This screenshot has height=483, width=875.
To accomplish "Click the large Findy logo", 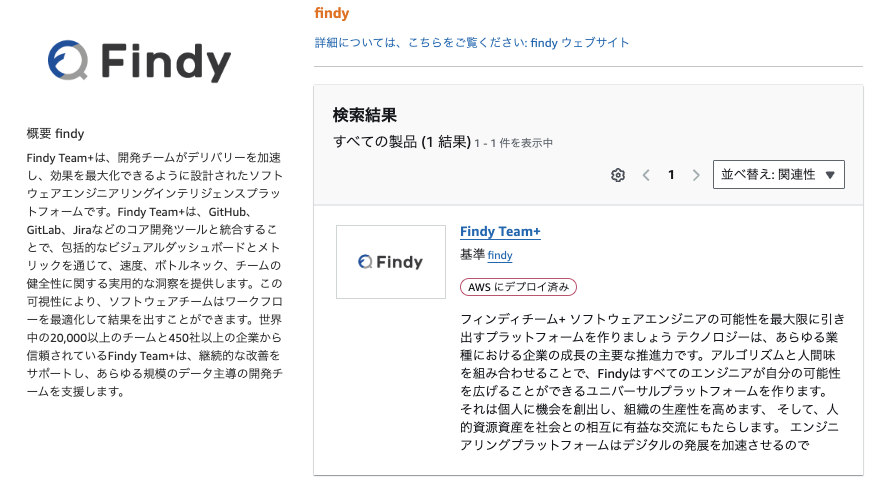I will 140,61.
